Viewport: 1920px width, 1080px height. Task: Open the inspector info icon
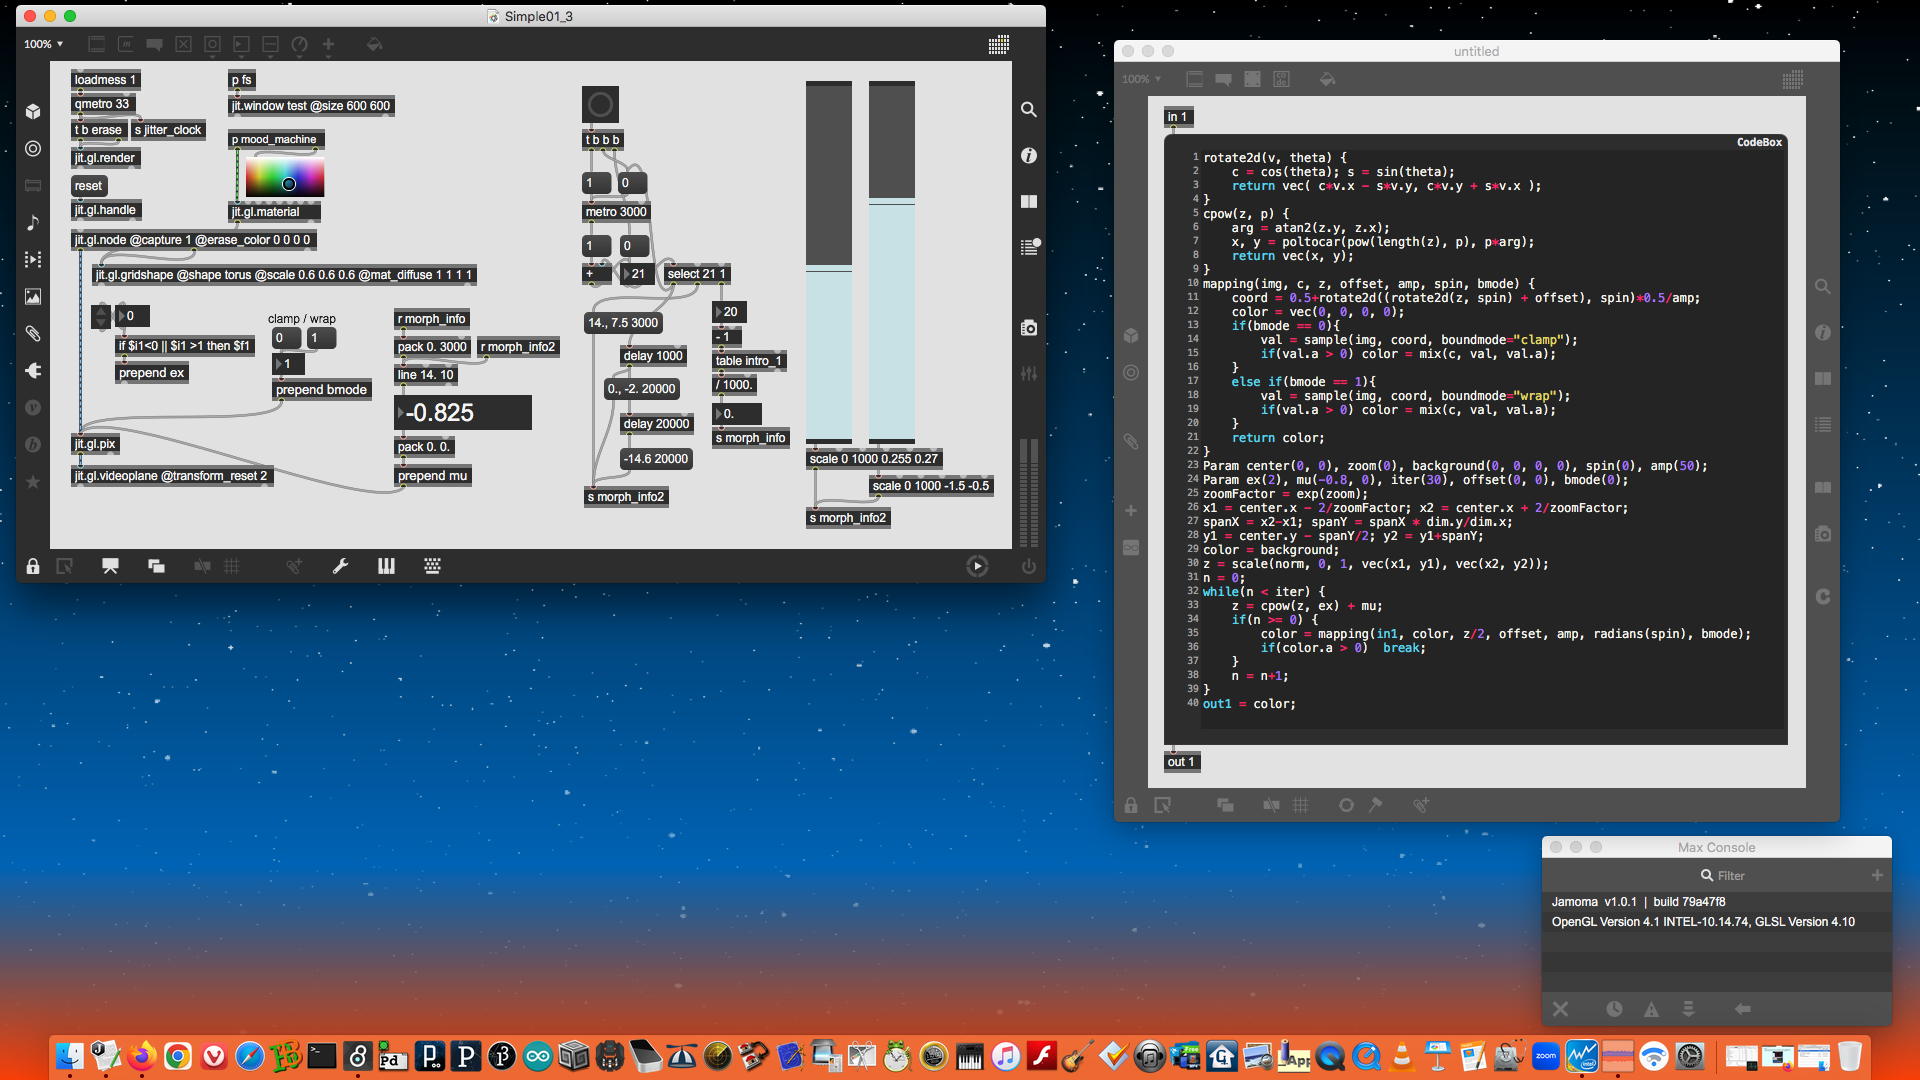click(1028, 155)
